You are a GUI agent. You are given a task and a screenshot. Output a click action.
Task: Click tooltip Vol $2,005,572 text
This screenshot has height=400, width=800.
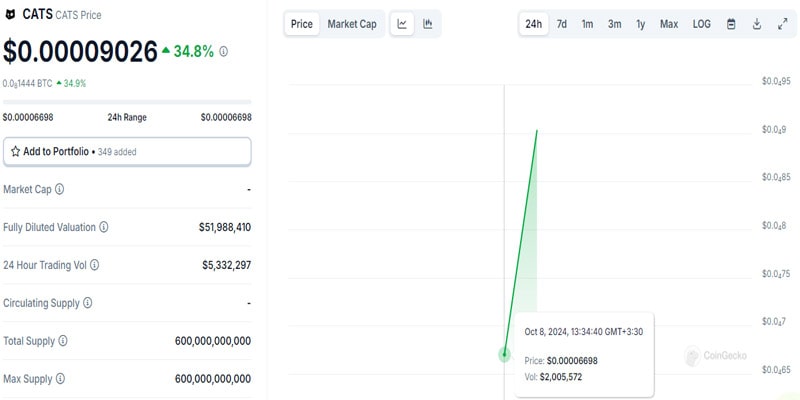553,378
